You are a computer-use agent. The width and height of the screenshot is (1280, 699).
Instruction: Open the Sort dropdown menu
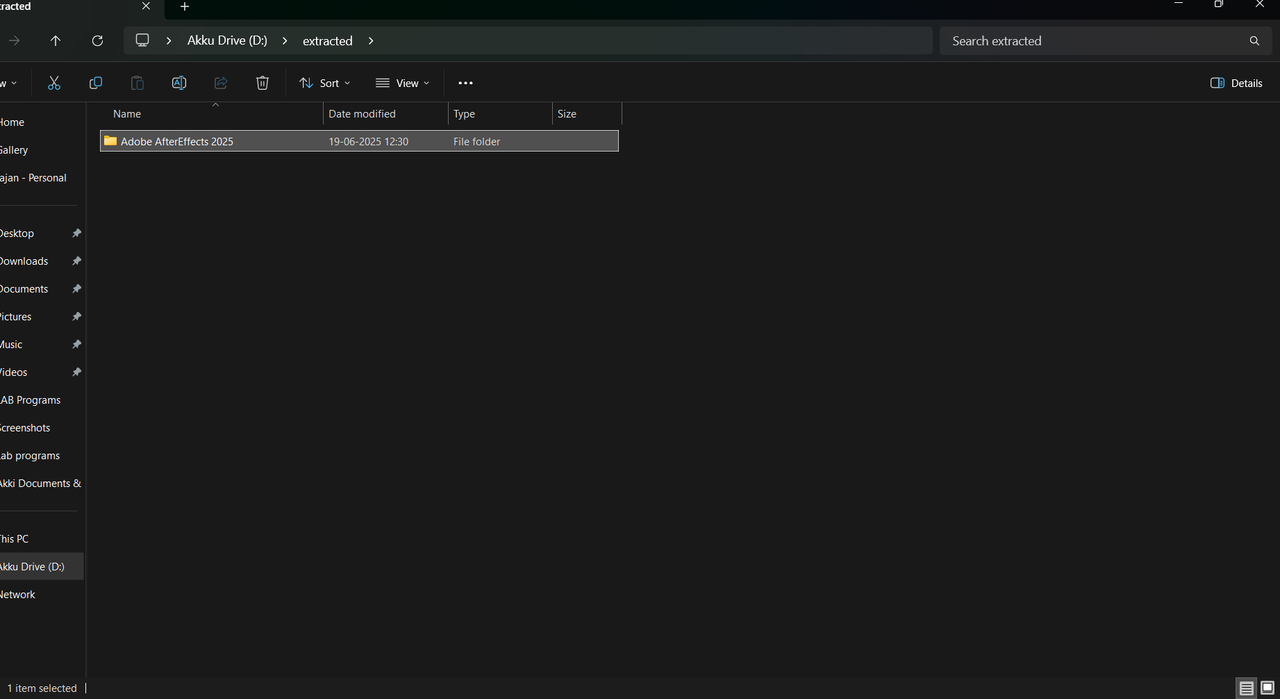pos(325,83)
